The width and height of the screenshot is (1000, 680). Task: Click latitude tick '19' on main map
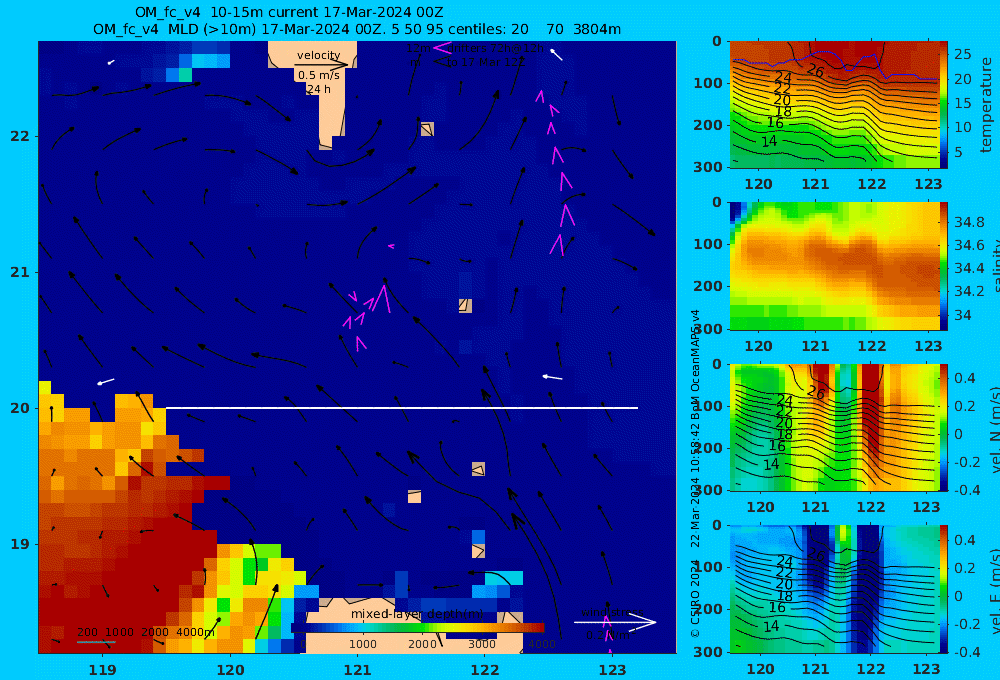click(x=20, y=544)
